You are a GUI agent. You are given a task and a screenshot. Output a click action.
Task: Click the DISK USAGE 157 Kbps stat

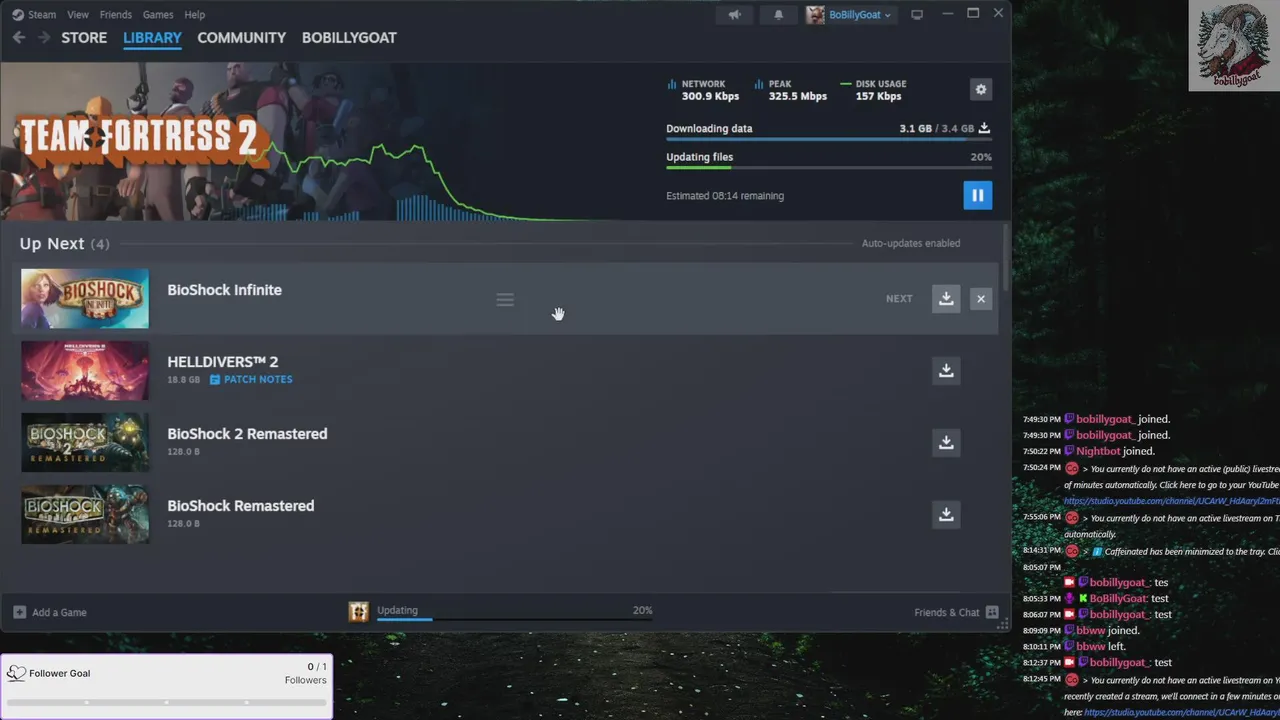coord(874,90)
